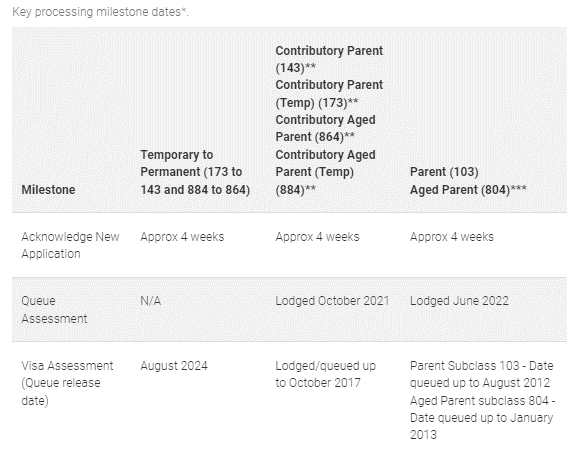Image resolution: width=567 pixels, height=457 pixels.
Task: Click the 'Key processing milestone dates' caption
Action: tap(101, 12)
